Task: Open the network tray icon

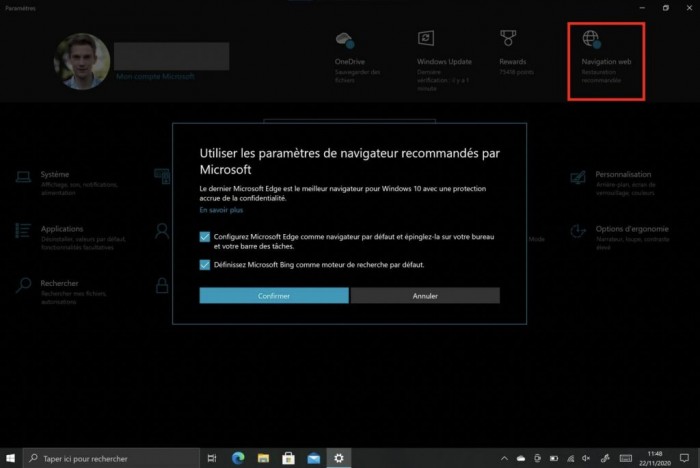Action: 571,458
